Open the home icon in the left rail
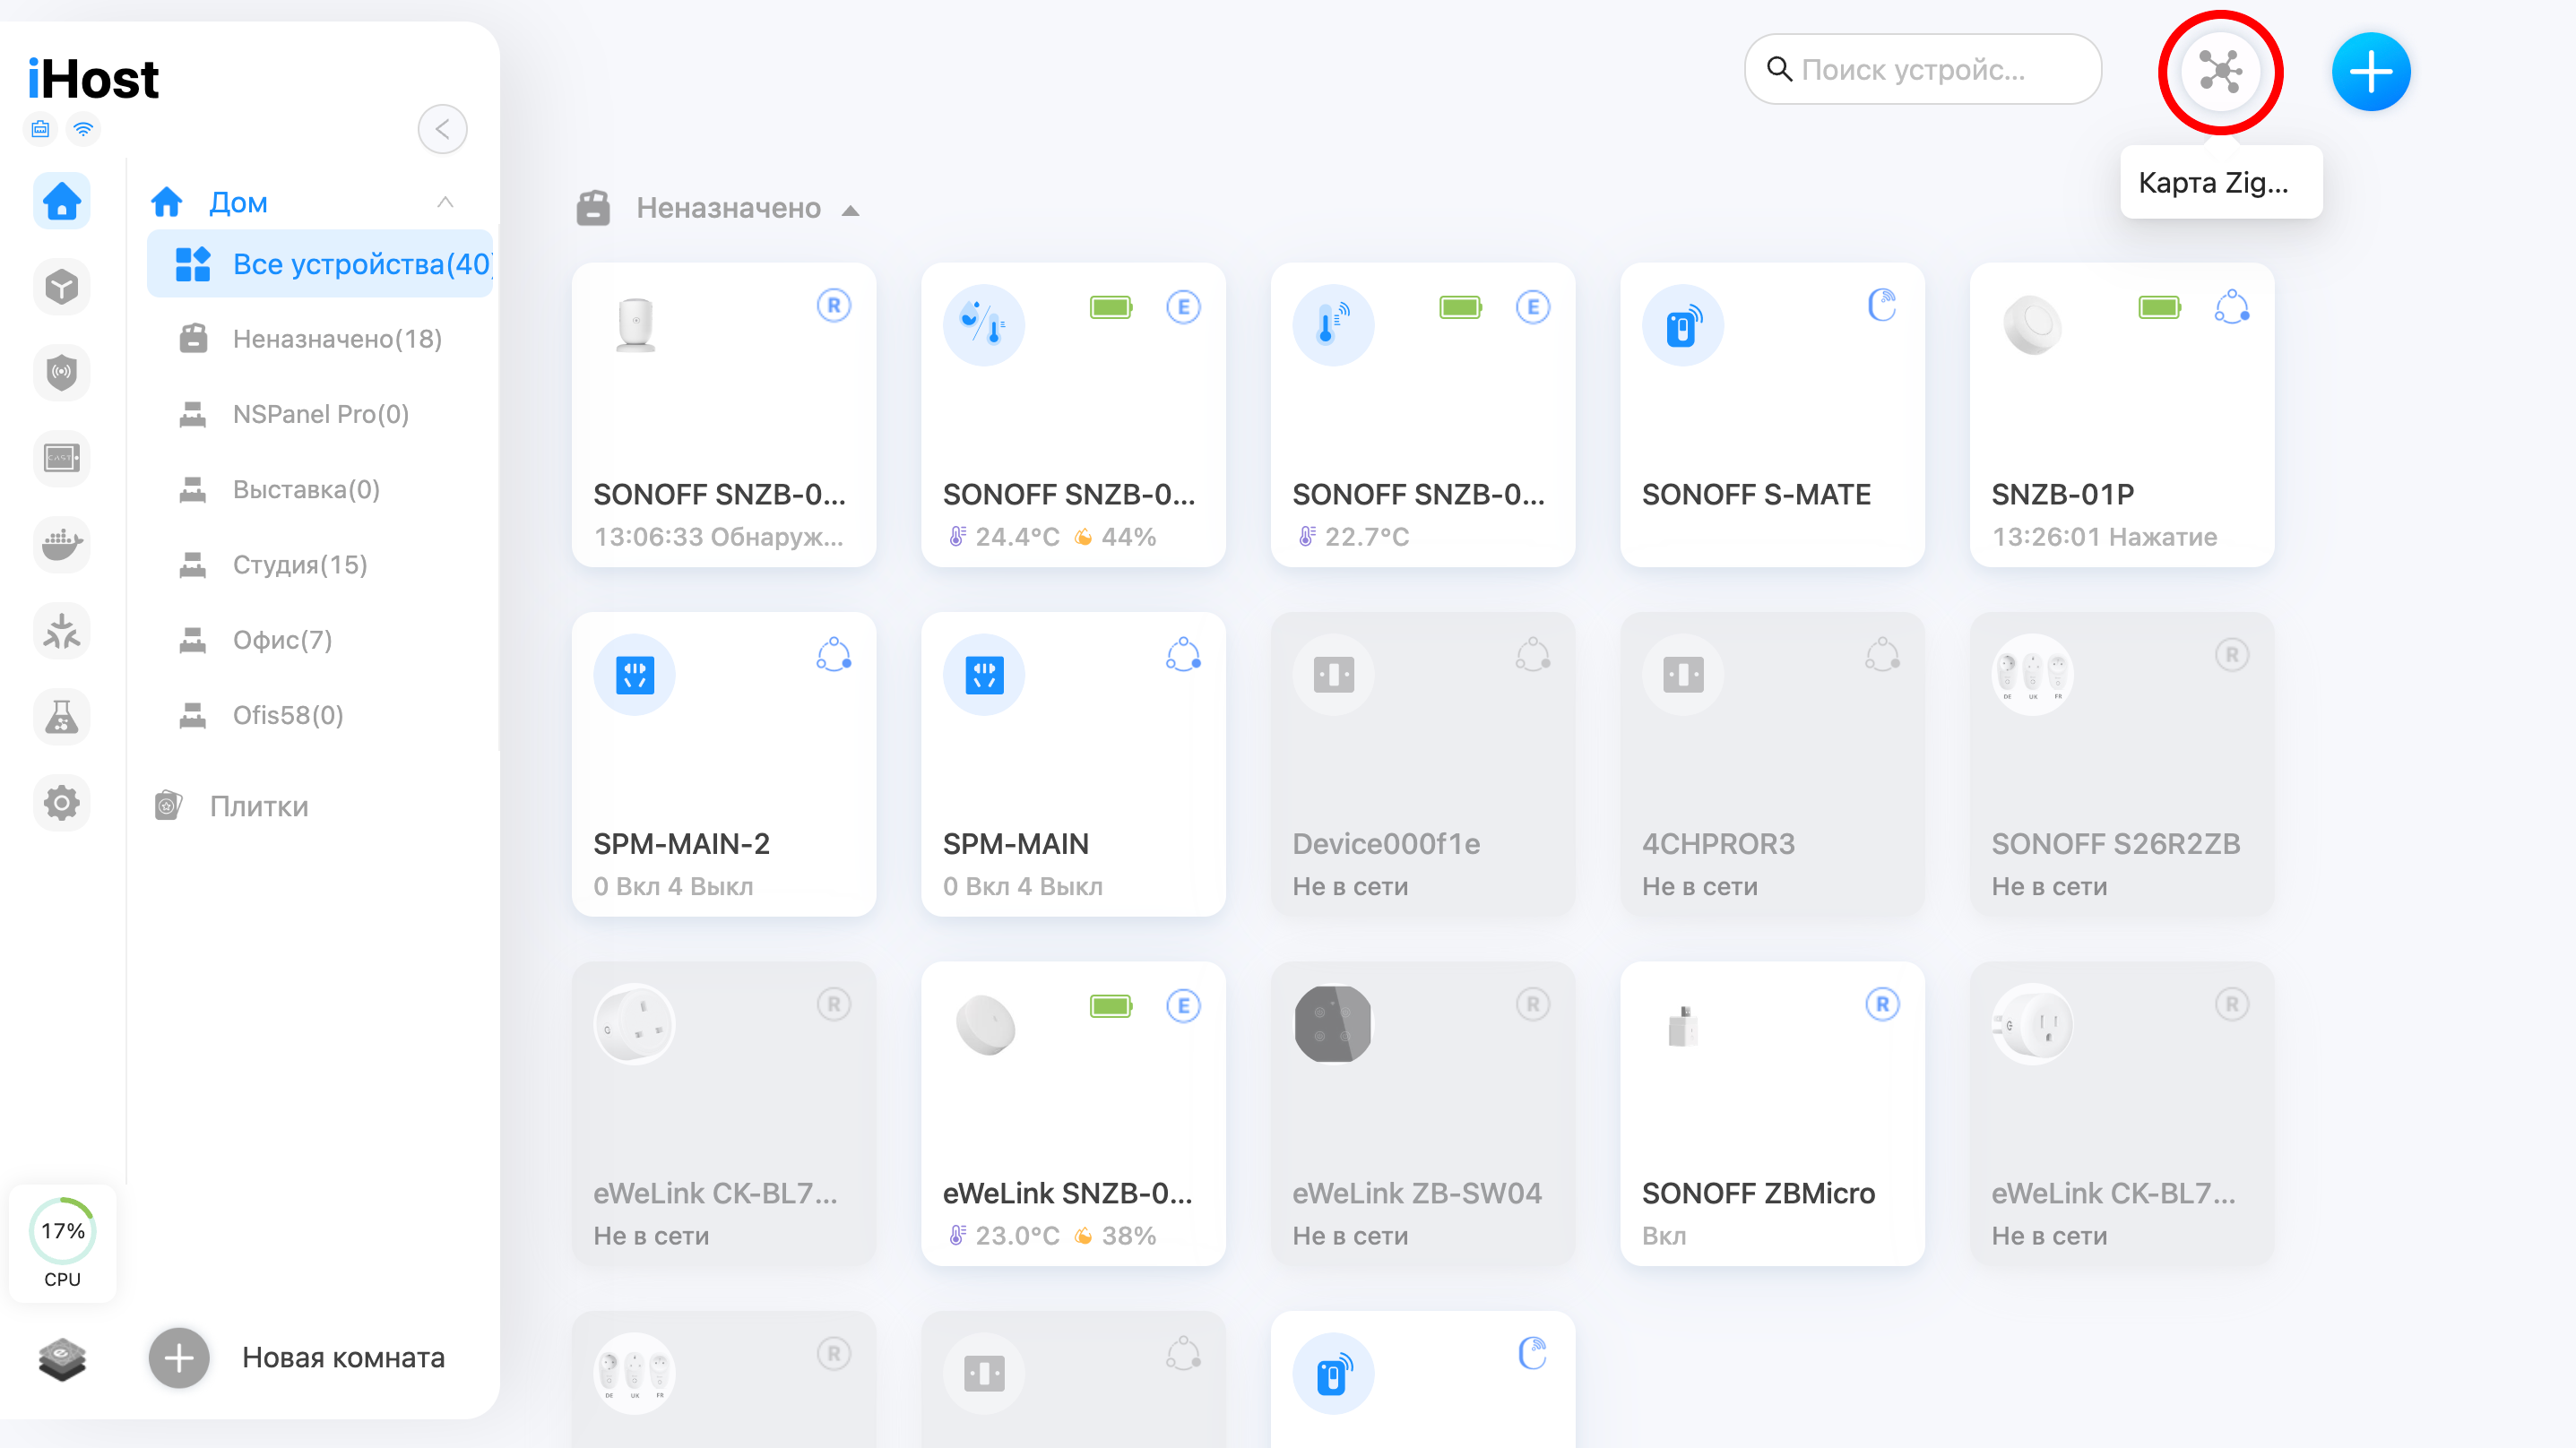The image size is (2576, 1448). coord(62,201)
